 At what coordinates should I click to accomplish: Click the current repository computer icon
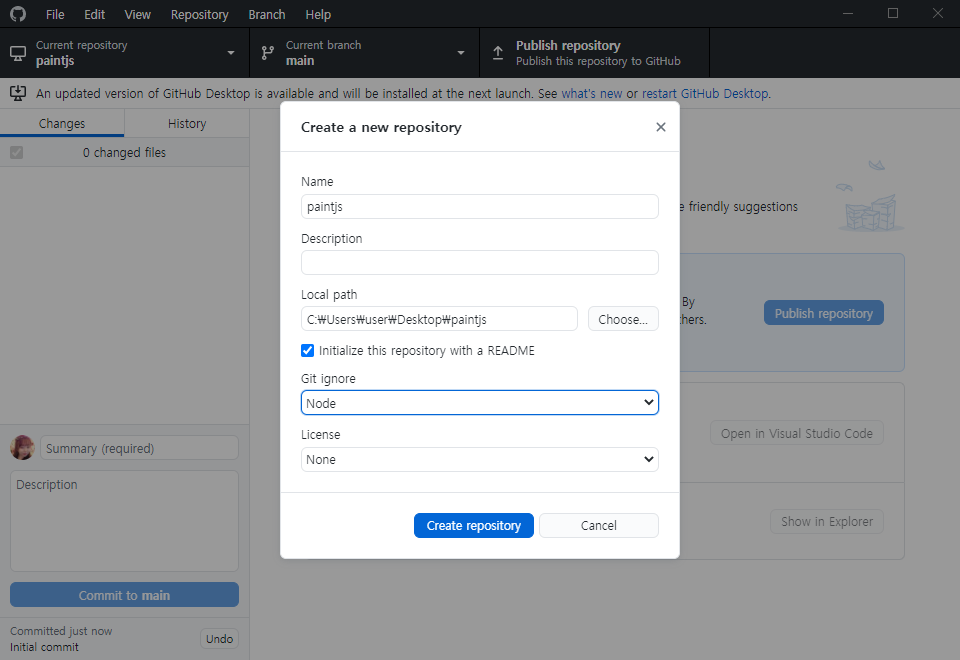[18, 53]
